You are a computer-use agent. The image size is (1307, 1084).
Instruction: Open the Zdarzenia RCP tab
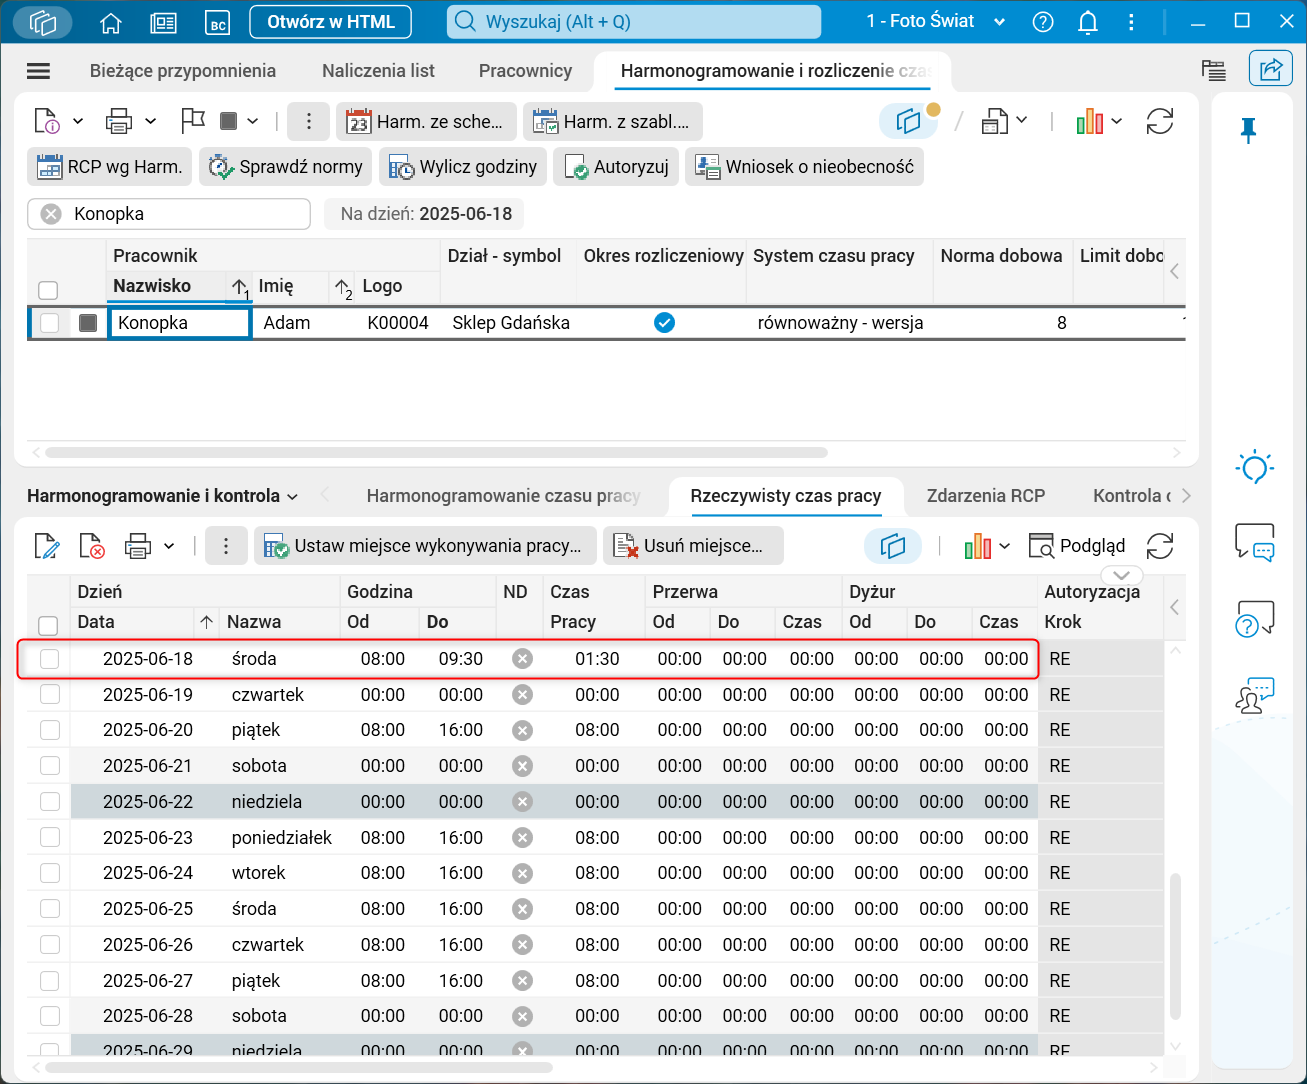pos(985,496)
